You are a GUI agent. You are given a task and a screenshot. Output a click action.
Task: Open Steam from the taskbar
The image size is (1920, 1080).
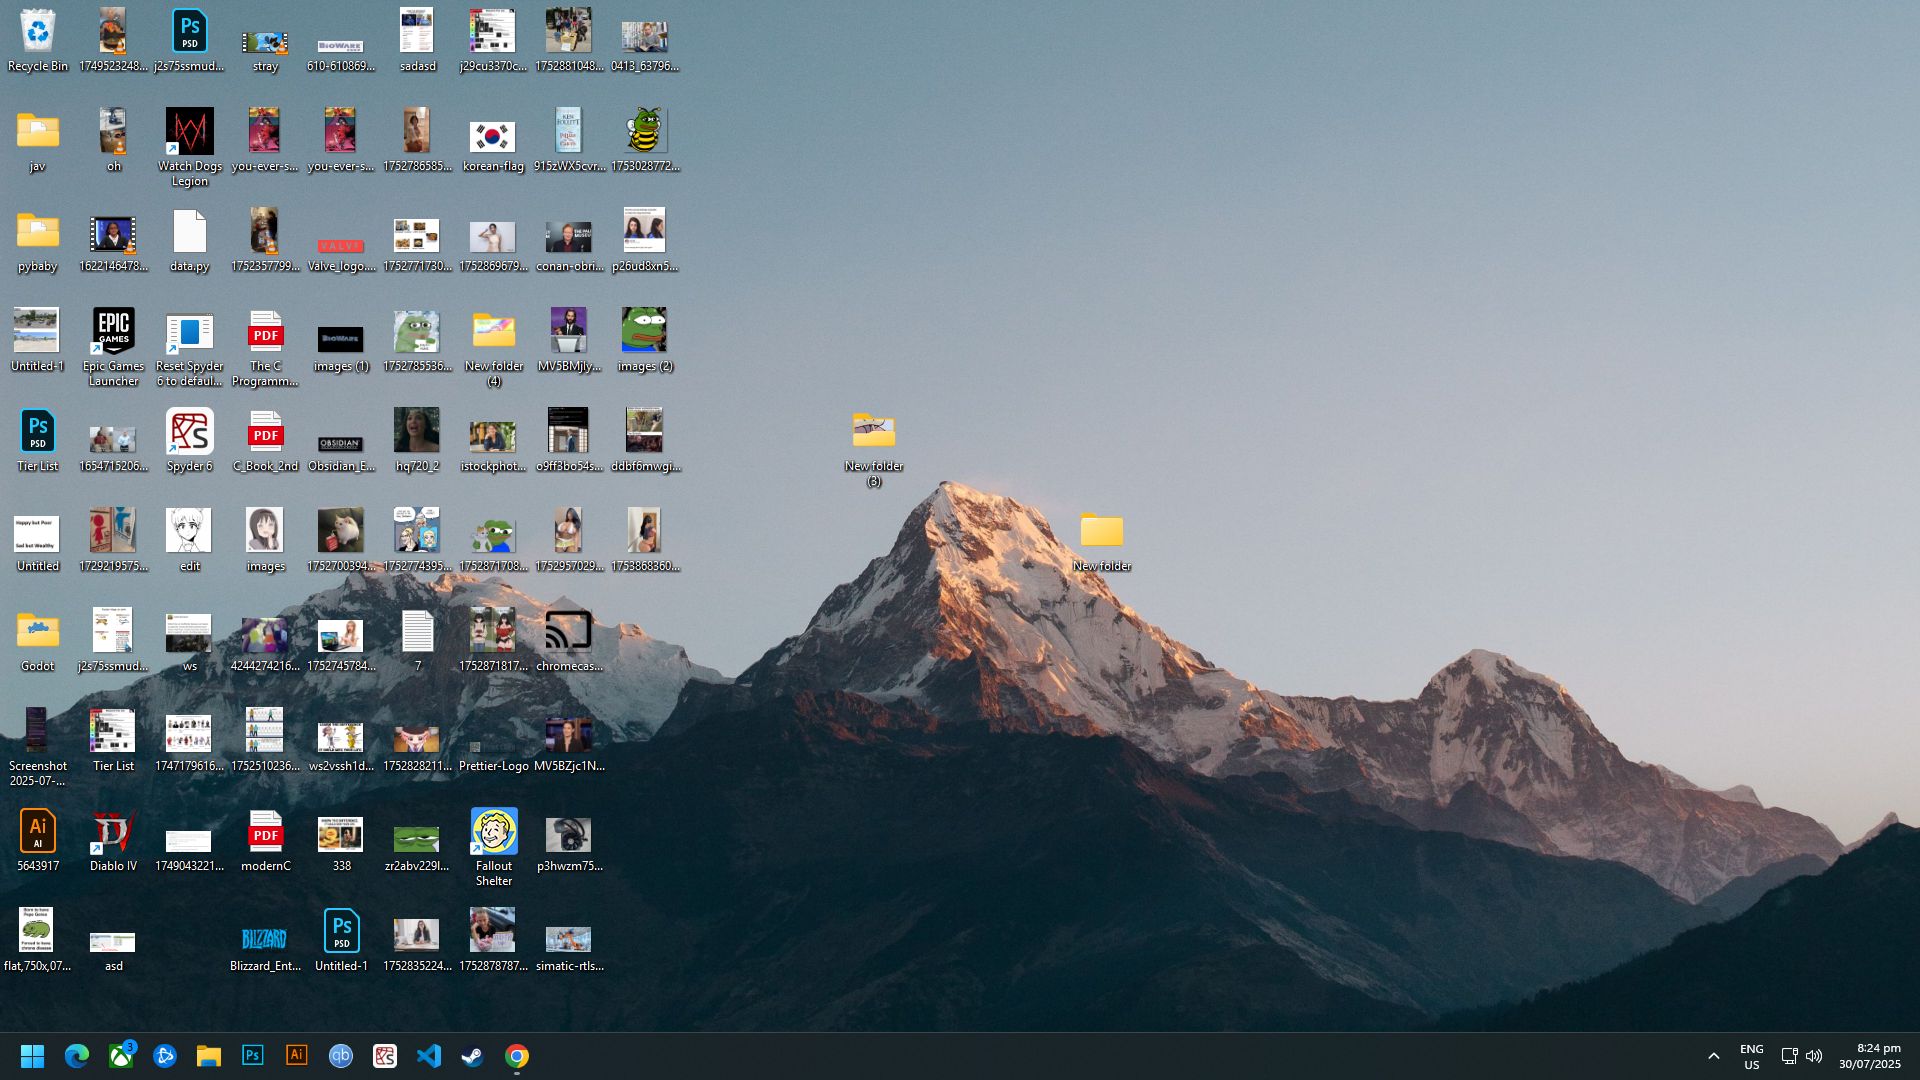coord(473,1056)
